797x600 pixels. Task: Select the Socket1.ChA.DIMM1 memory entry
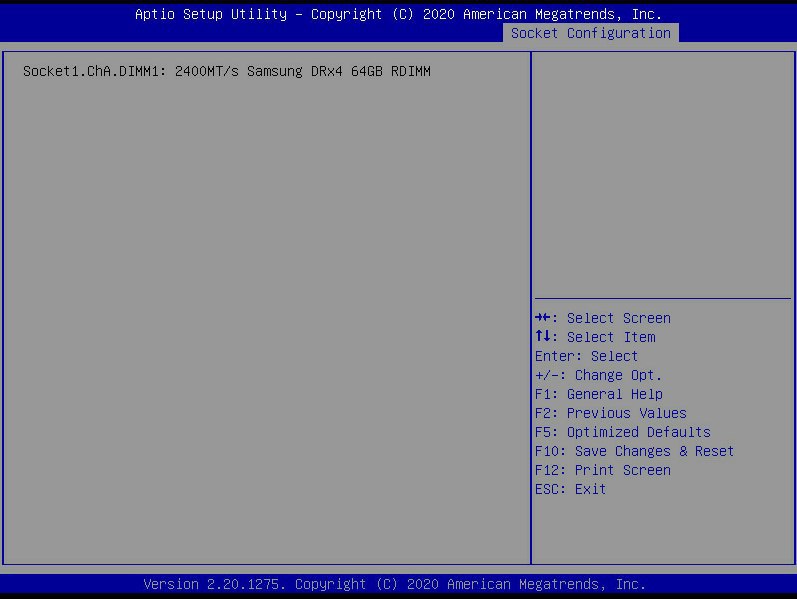pos(227,71)
